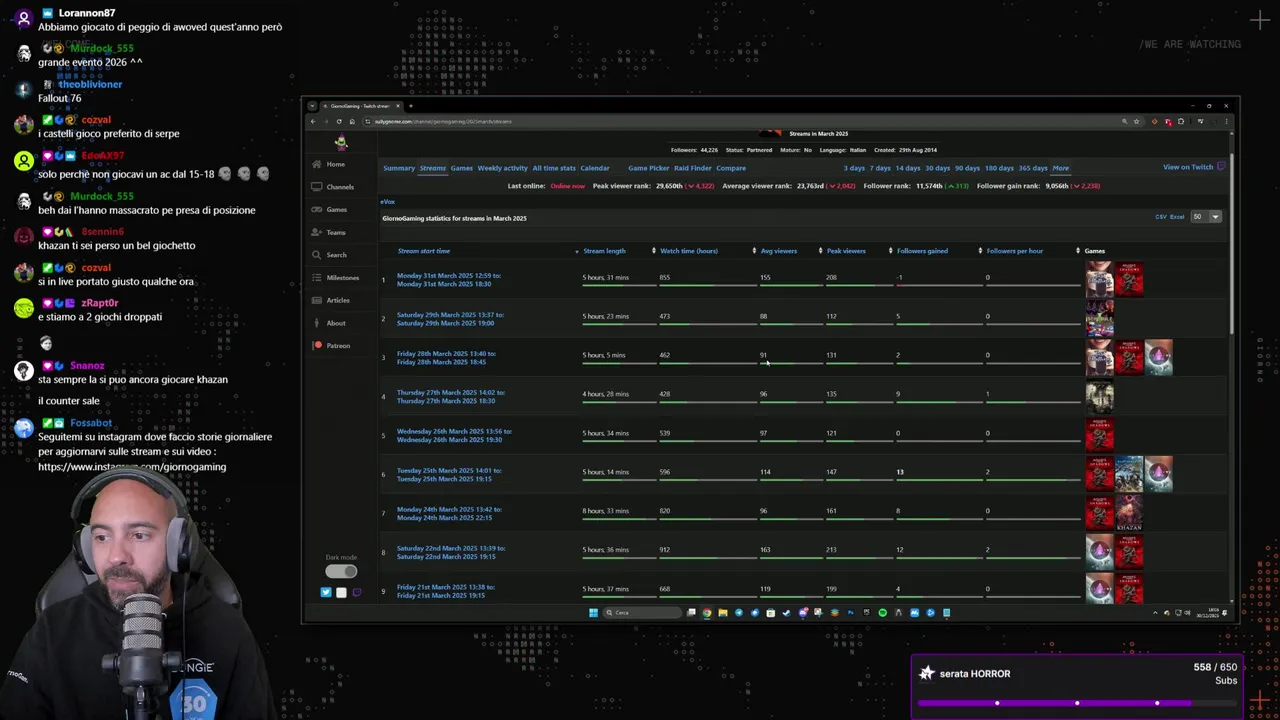Sort by Followers per hour column
This screenshot has height=720, width=1280.
pos(1015,251)
